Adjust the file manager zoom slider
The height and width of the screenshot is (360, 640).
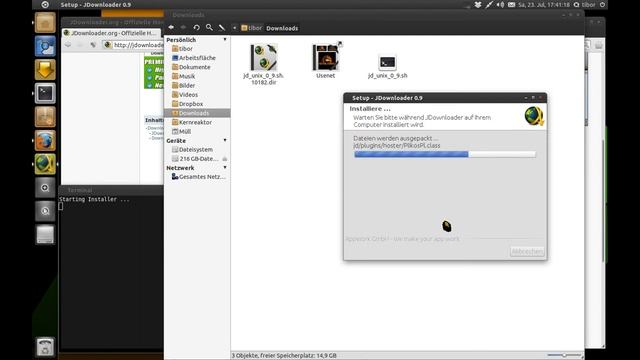564,355
